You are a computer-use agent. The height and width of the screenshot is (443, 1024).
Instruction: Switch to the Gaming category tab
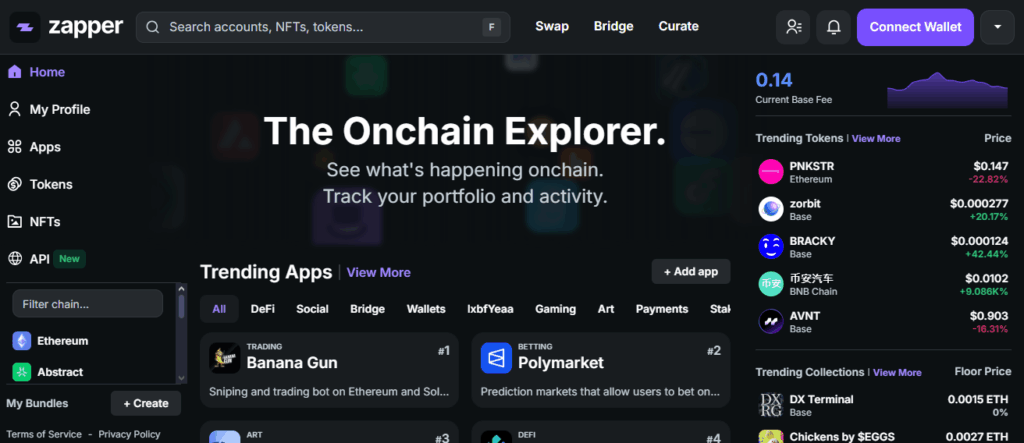coord(555,309)
